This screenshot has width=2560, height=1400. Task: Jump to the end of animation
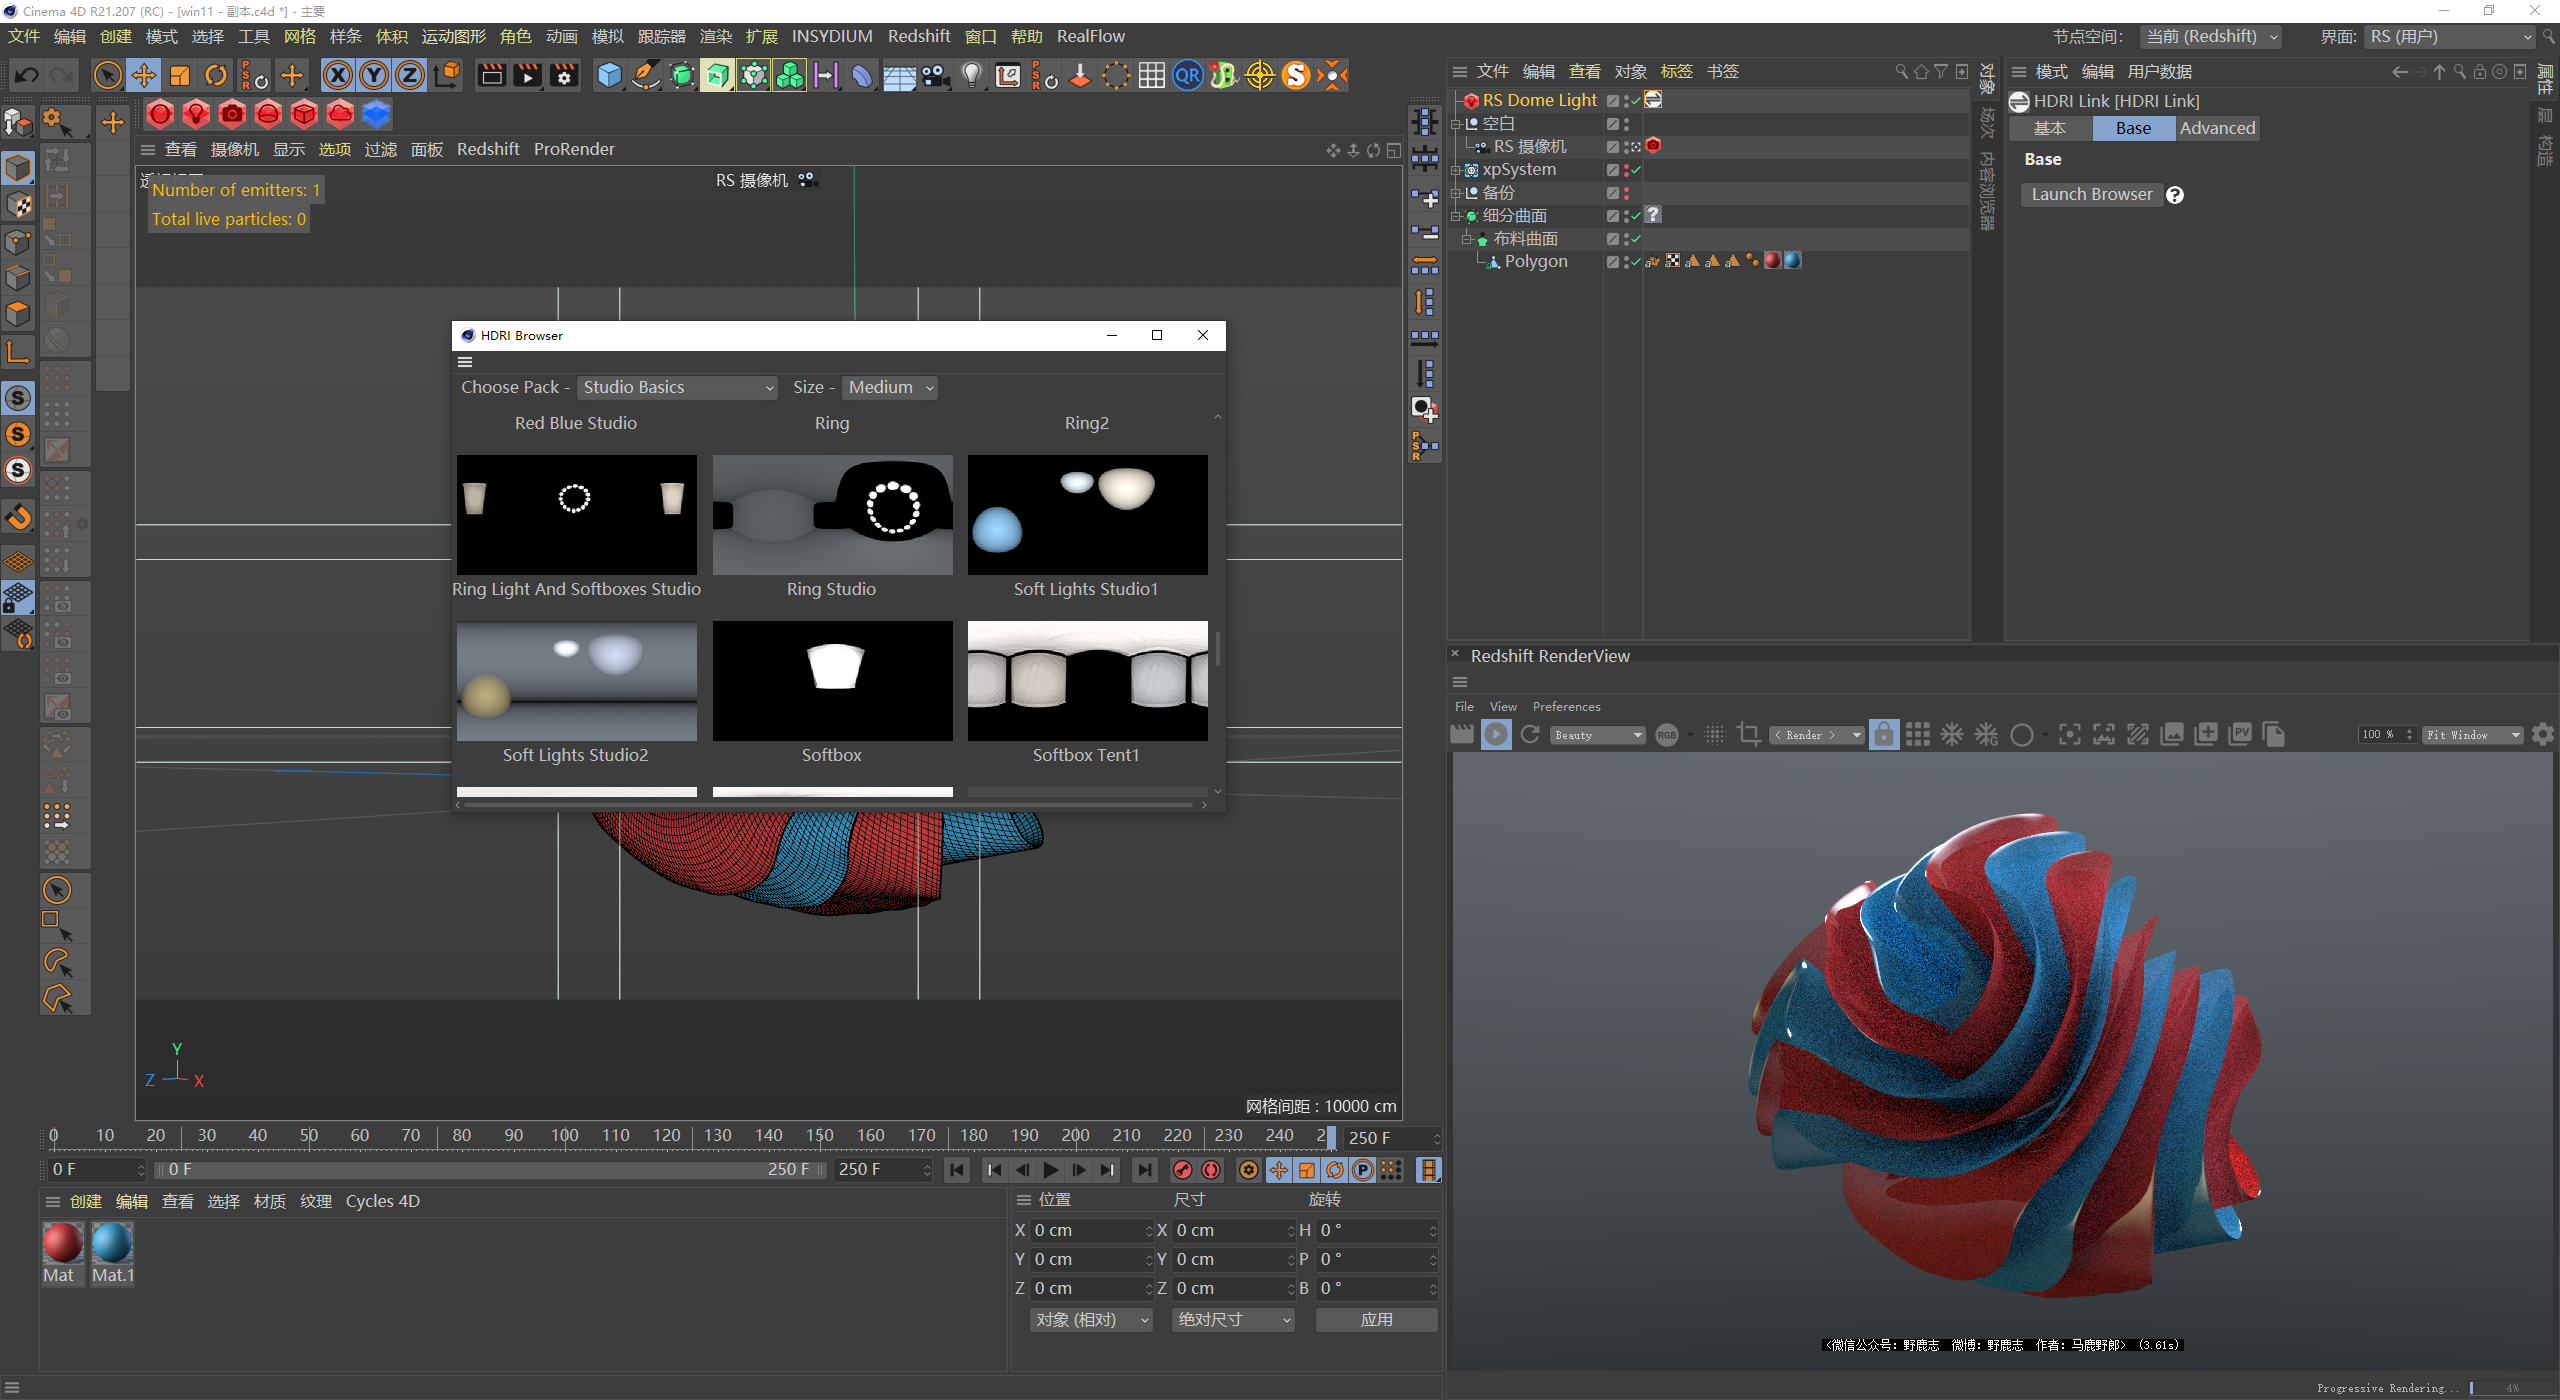(x=1144, y=1170)
